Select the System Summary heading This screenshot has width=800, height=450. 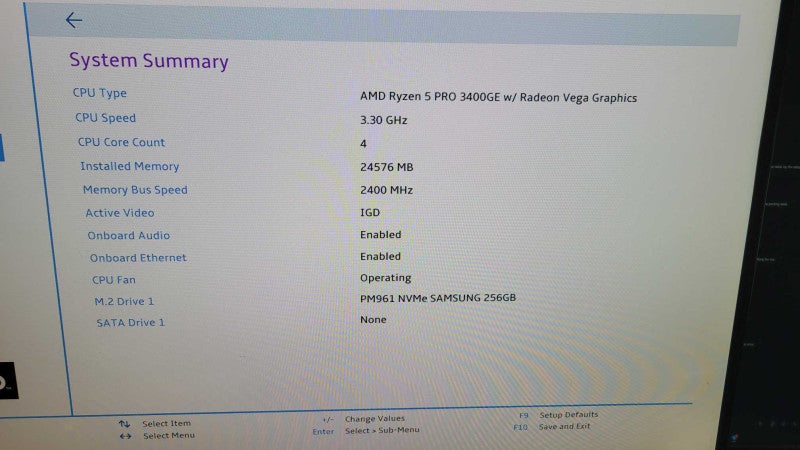tap(149, 61)
